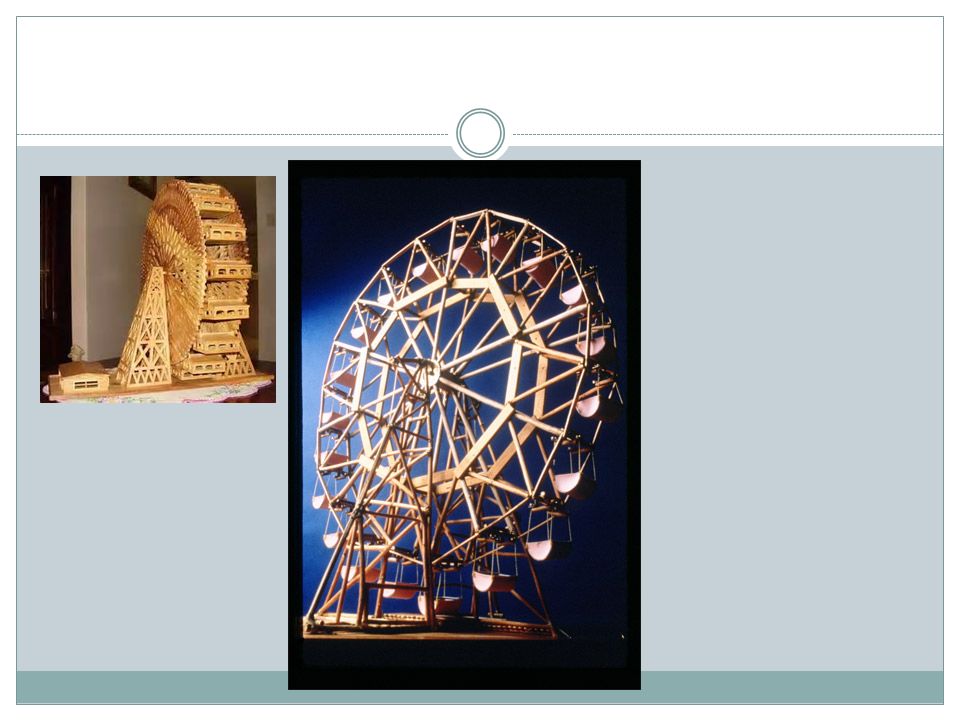The height and width of the screenshot is (720, 960).
Task: Click the empty title area above the divider
Action: pos(480,70)
